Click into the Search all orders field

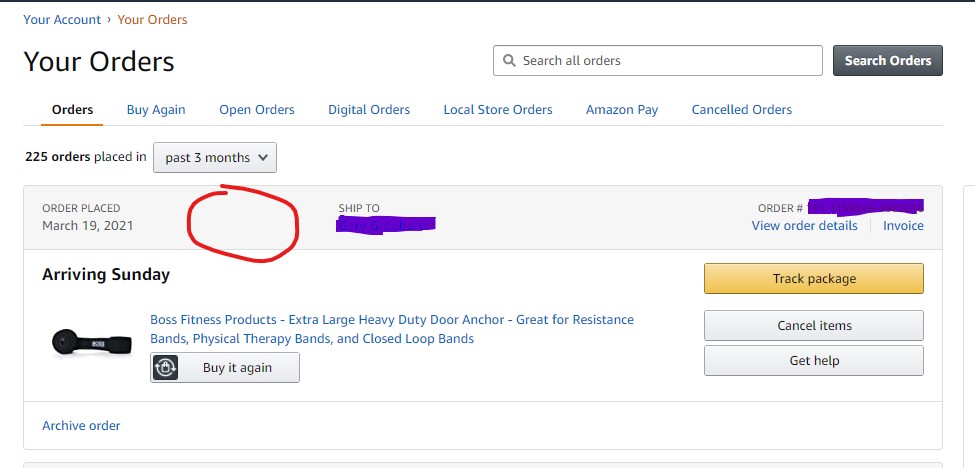coord(658,61)
